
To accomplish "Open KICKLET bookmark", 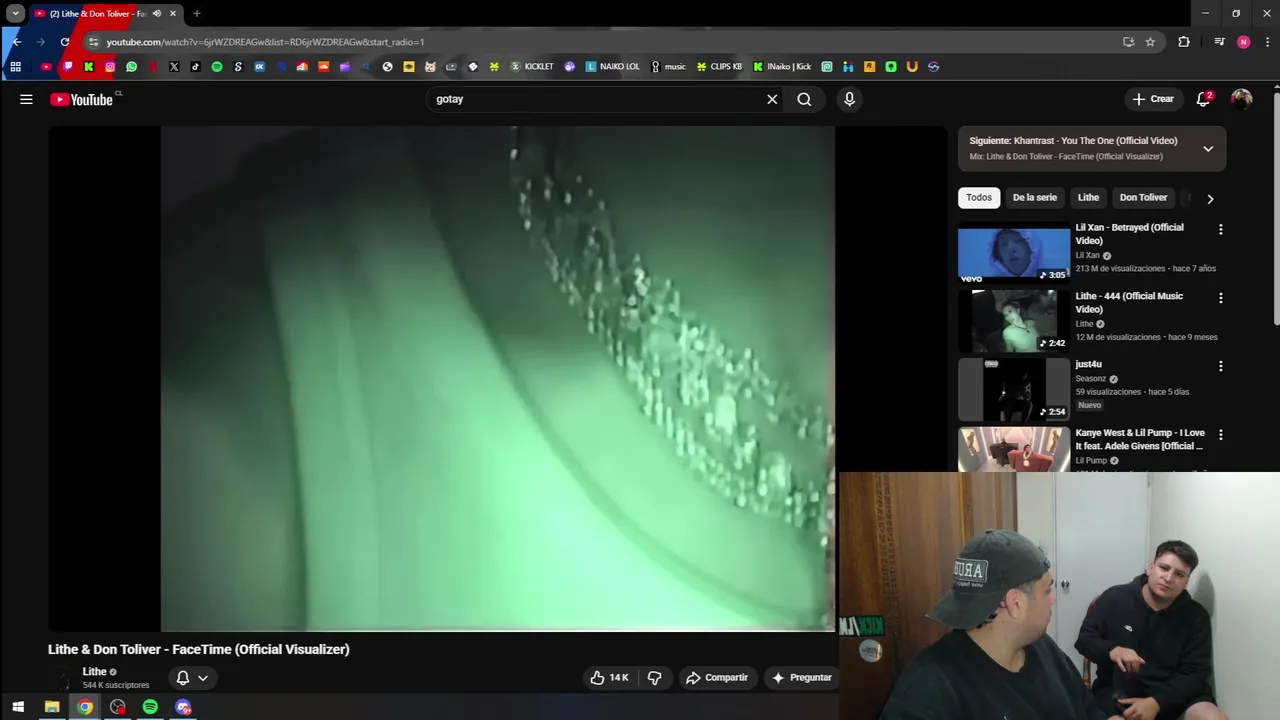I will coord(532,67).
